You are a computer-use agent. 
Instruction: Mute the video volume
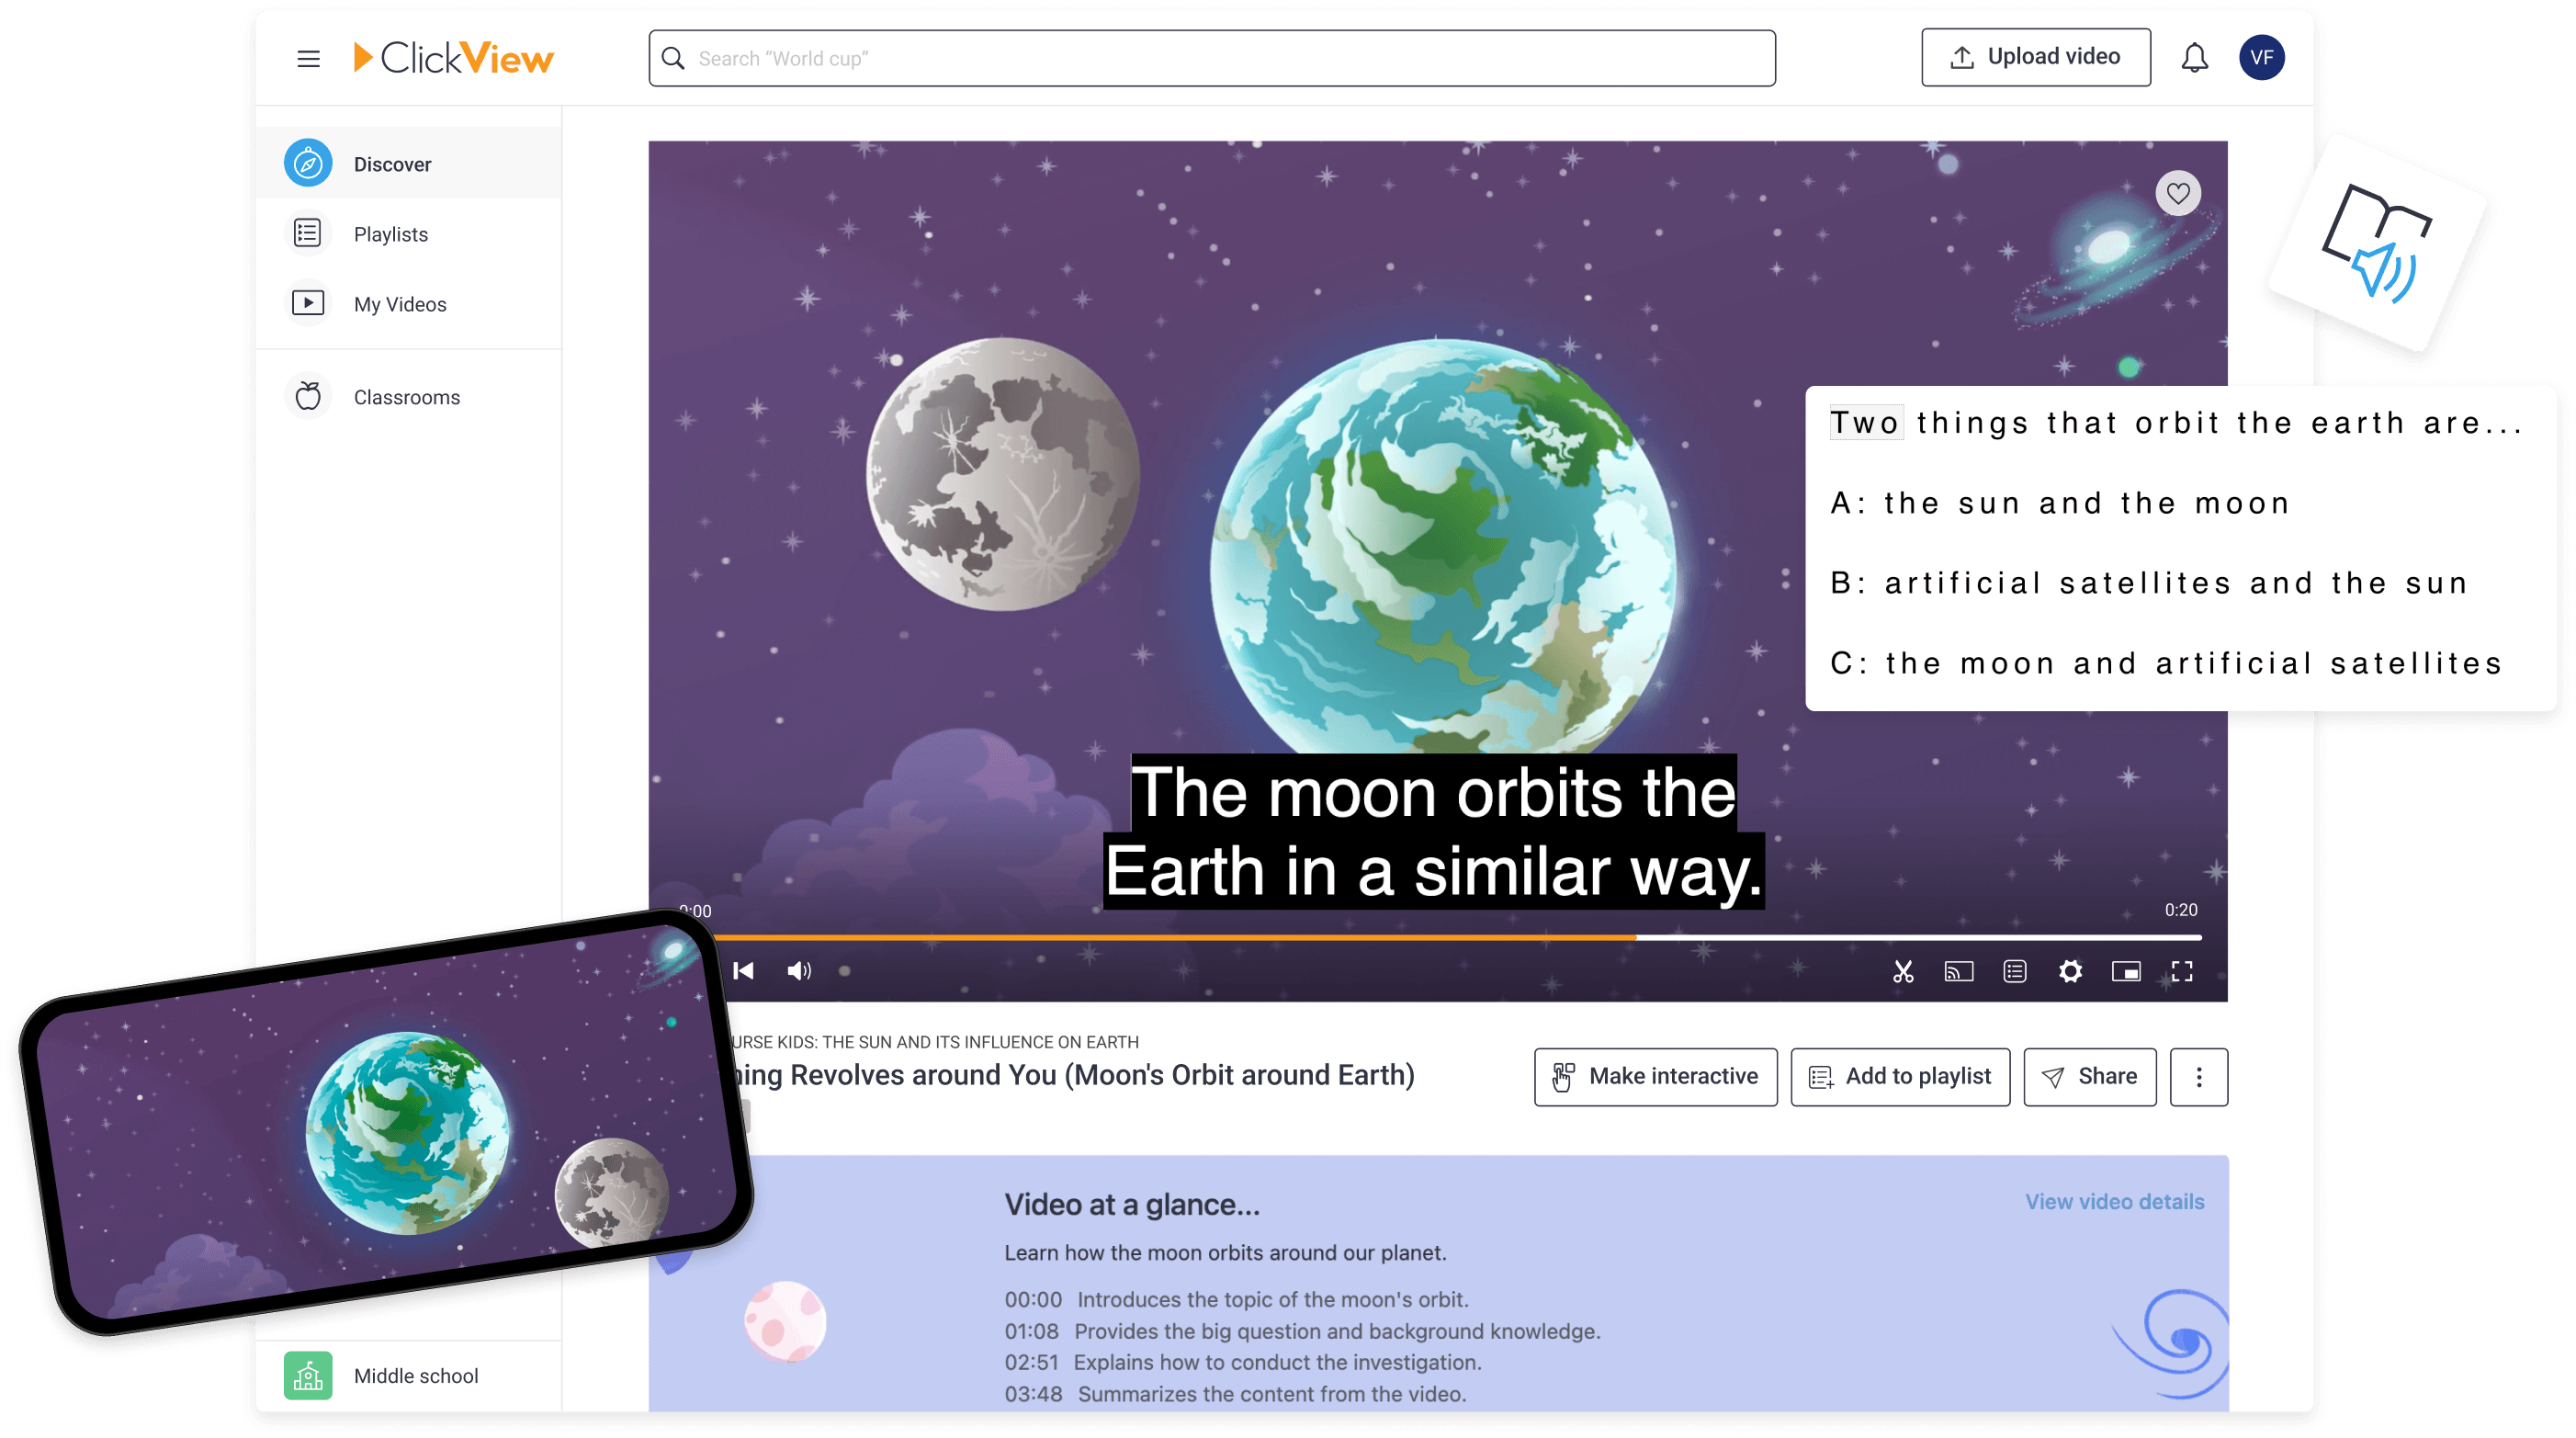pos(798,971)
